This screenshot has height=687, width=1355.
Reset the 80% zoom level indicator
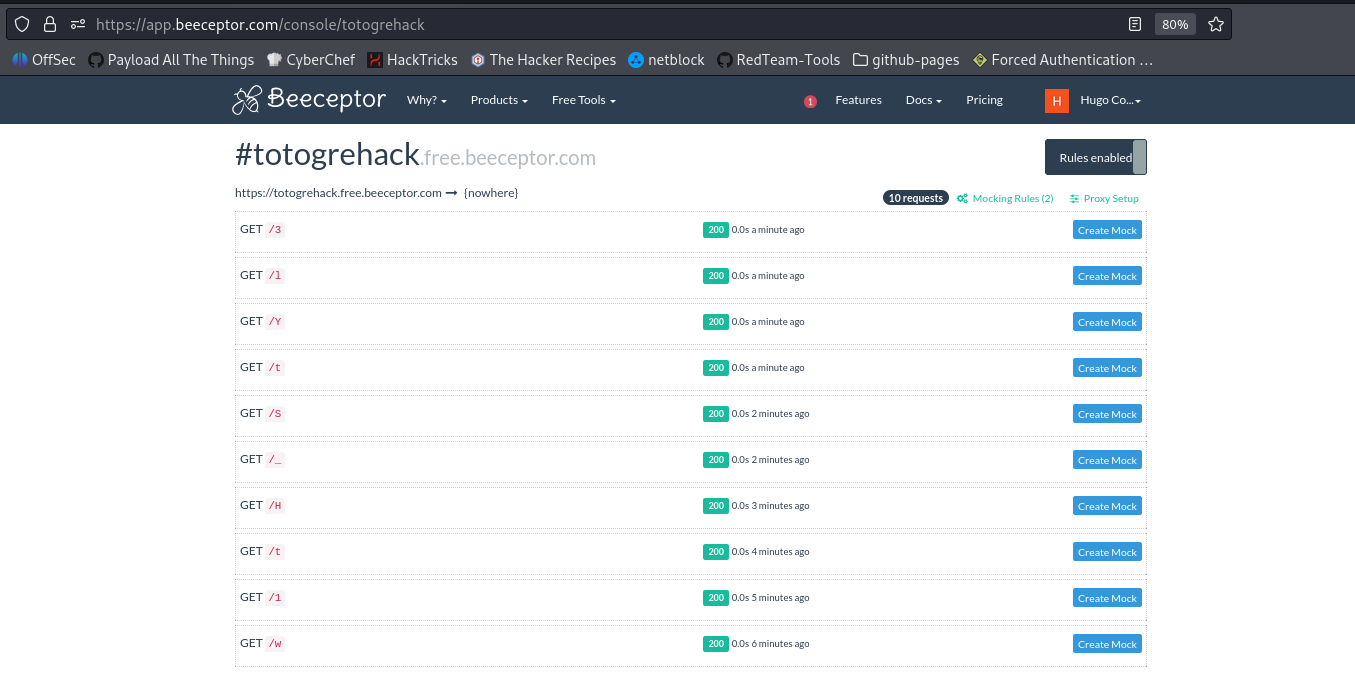click(x=1175, y=24)
